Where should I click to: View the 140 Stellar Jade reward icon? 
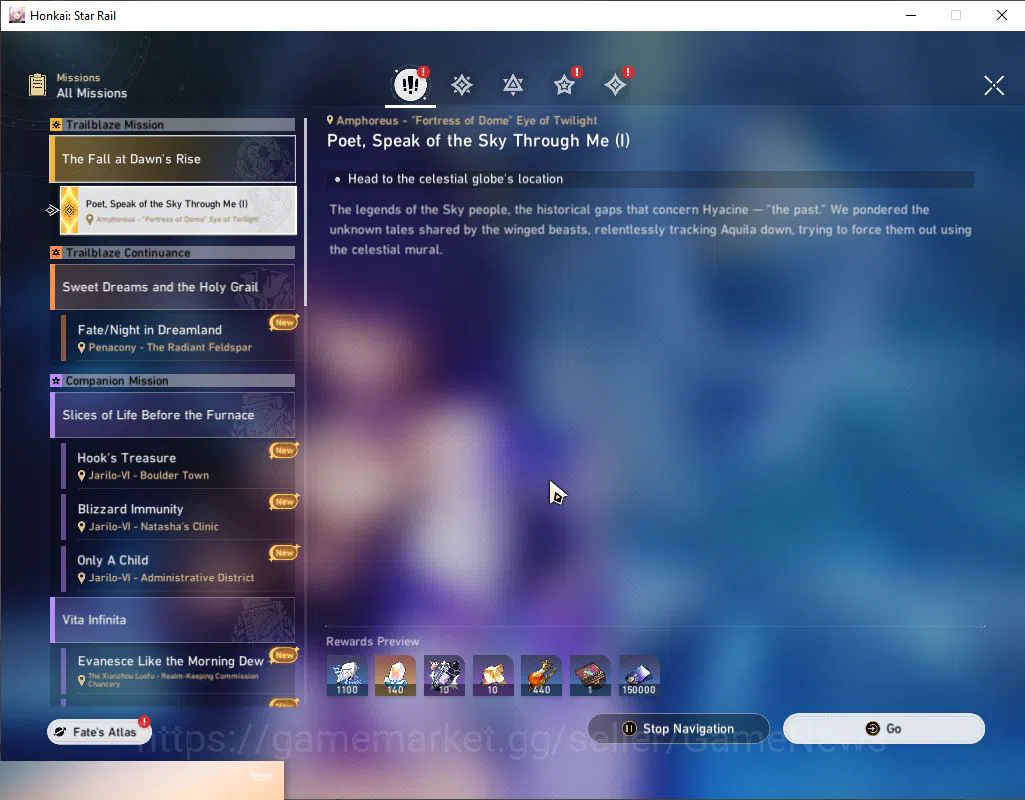point(395,676)
